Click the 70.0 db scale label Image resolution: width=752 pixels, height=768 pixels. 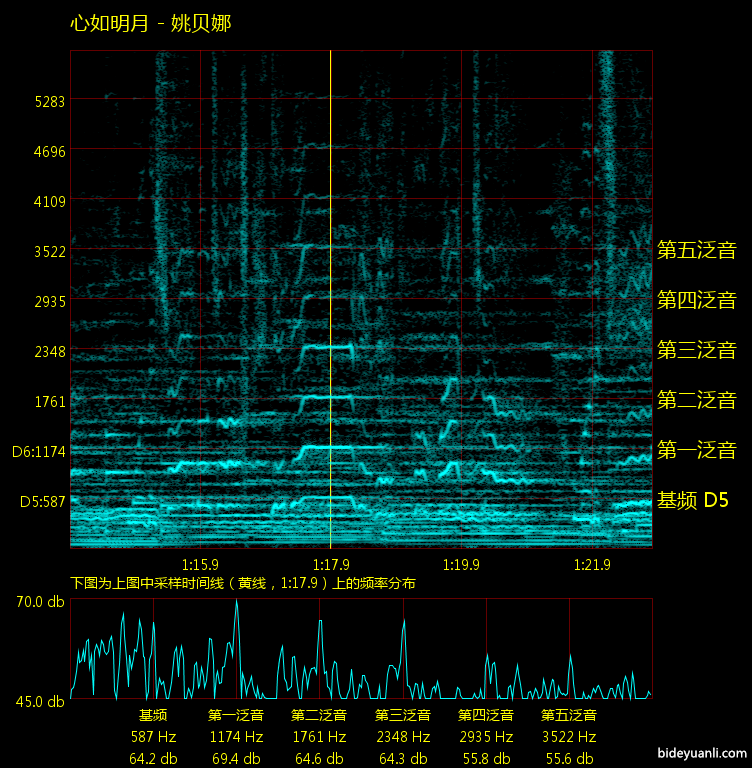pos(40,602)
